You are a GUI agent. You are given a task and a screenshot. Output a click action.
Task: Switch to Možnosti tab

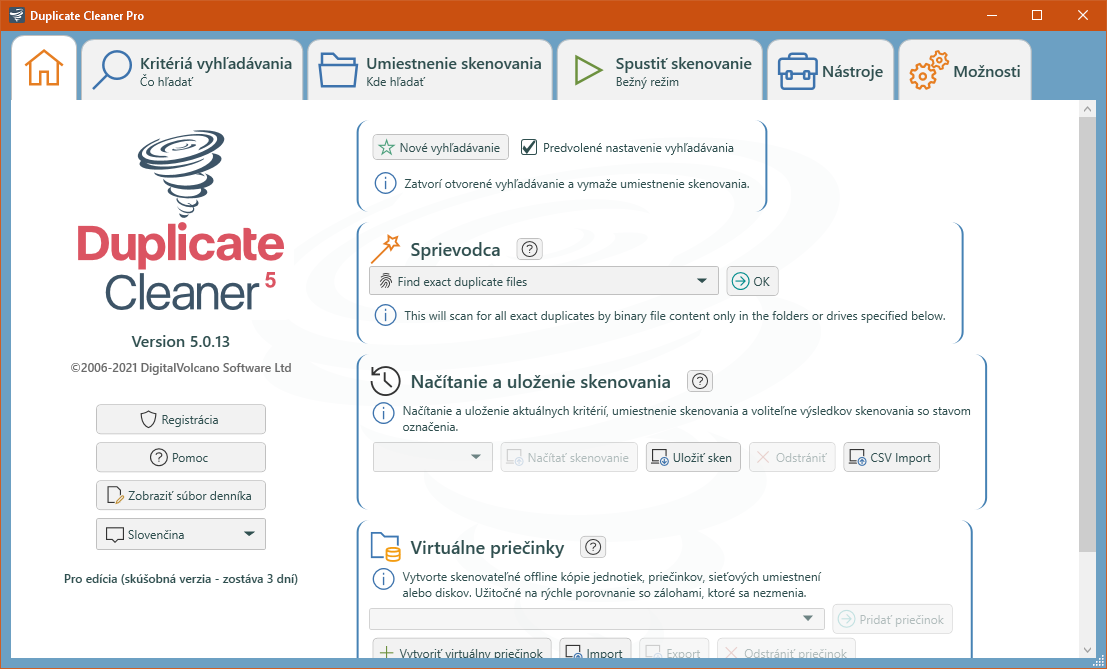coord(964,71)
